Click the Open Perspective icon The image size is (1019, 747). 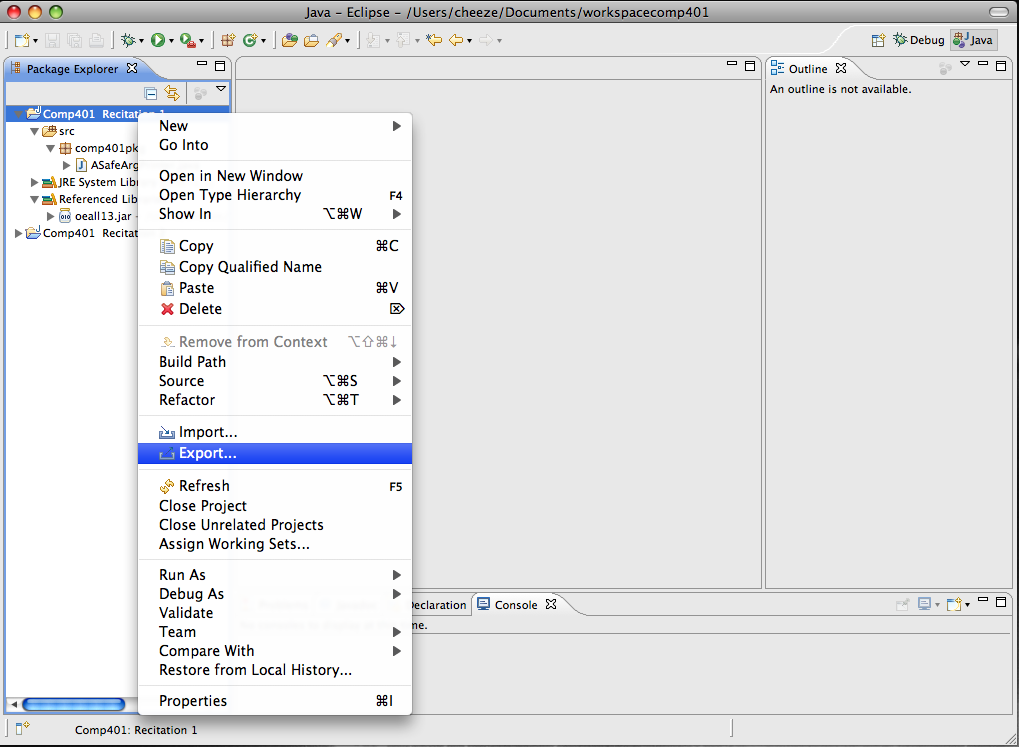point(878,40)
